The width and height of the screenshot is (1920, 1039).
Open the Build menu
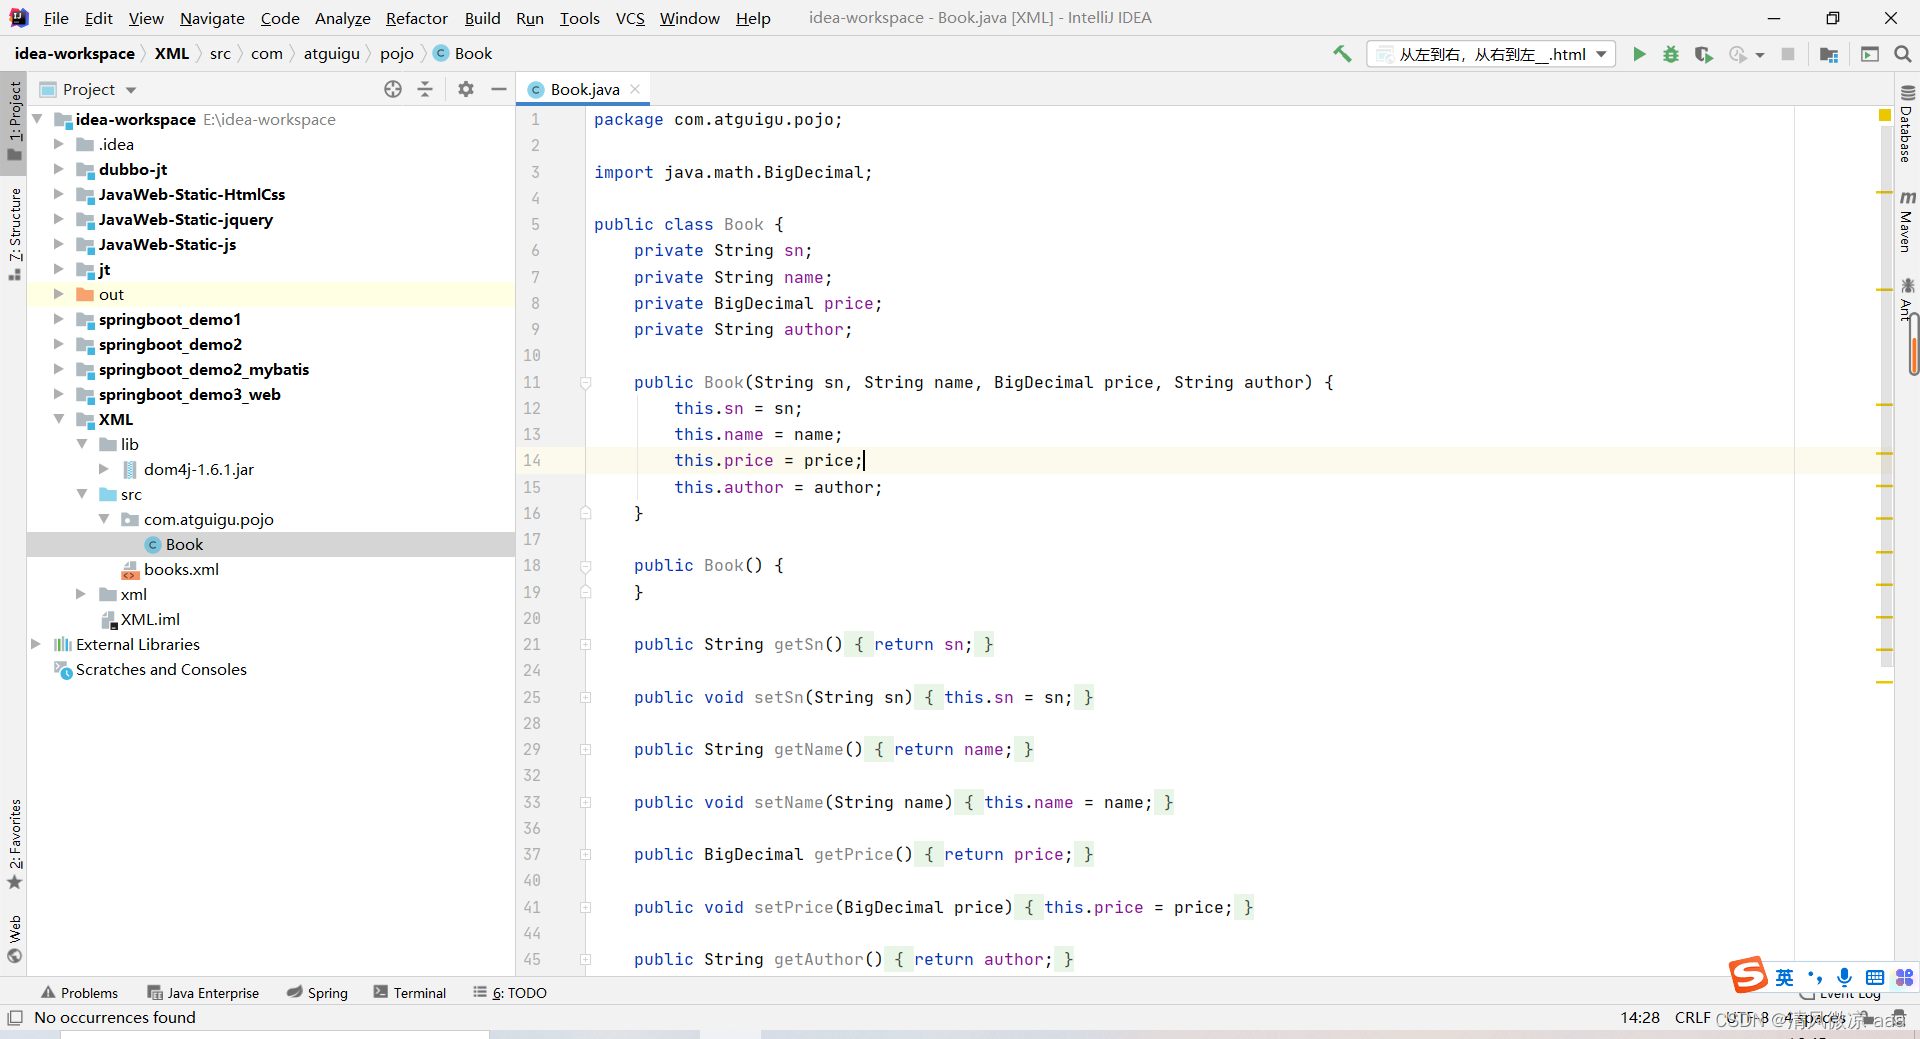(x=482, y=18)
